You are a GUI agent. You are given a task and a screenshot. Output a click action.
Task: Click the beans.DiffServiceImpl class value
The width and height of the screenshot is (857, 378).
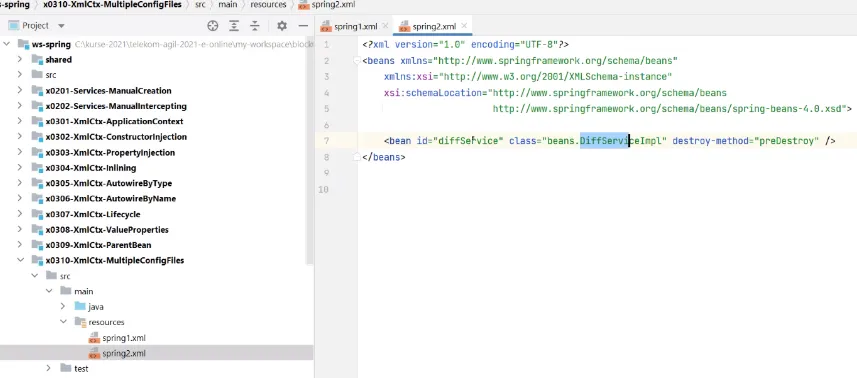click(604, 141)
